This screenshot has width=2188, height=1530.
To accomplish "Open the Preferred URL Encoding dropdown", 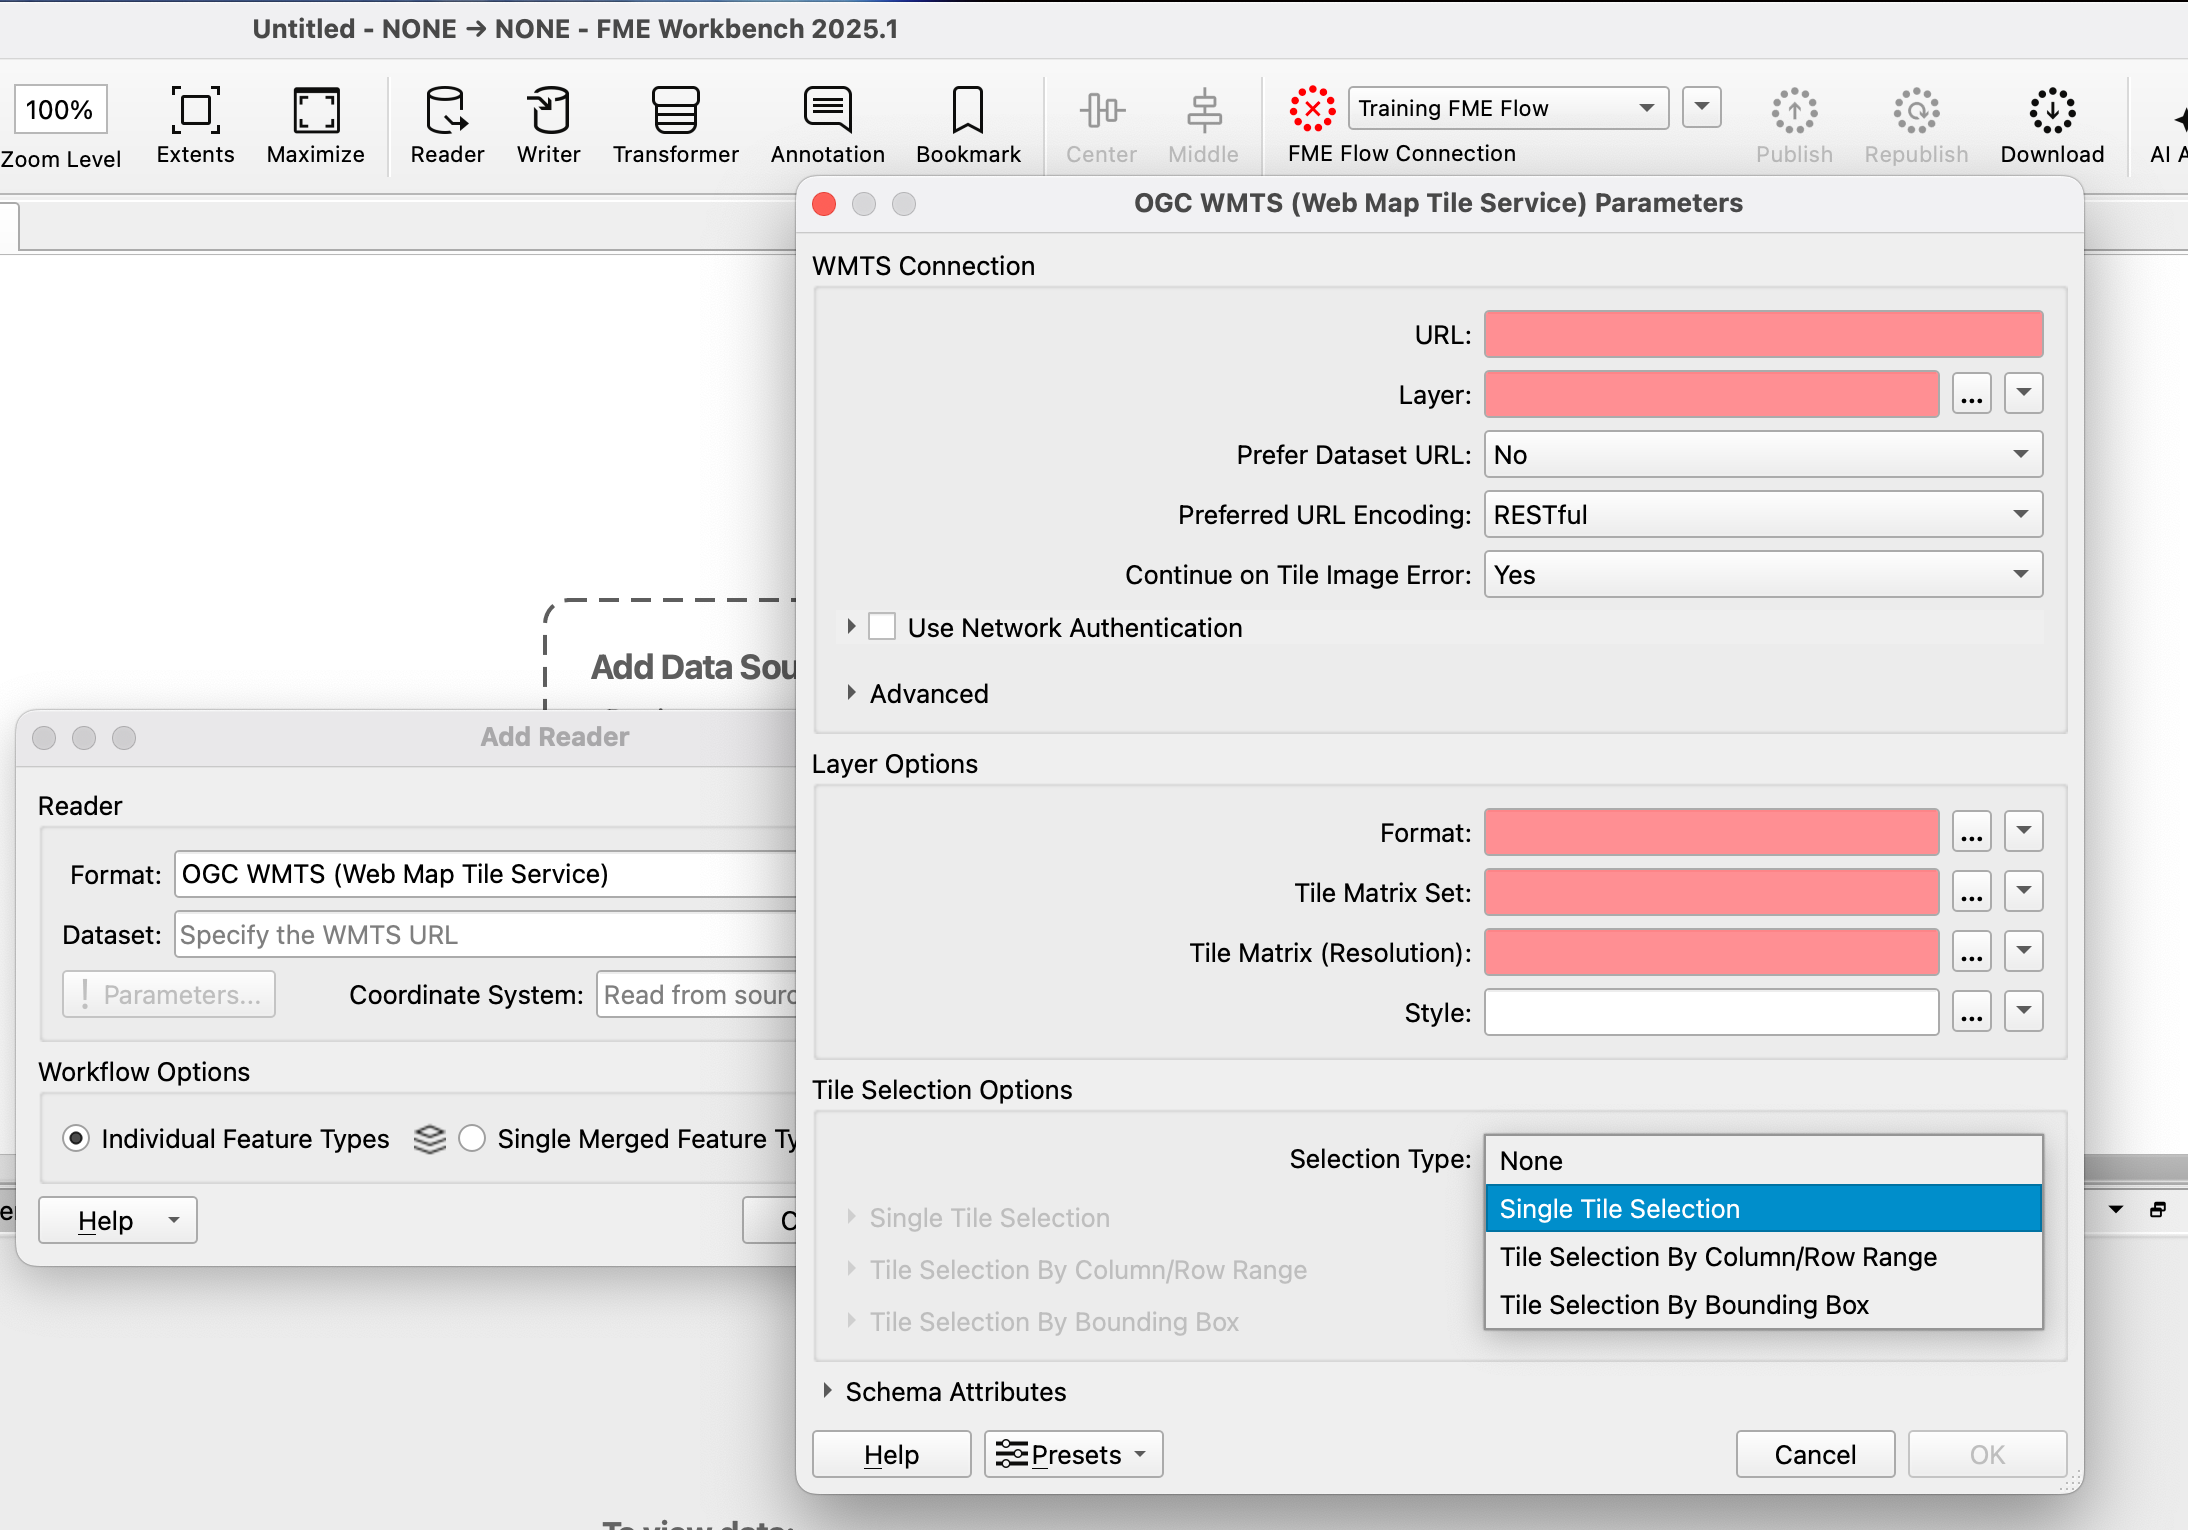I will [x=1763, y=514].
